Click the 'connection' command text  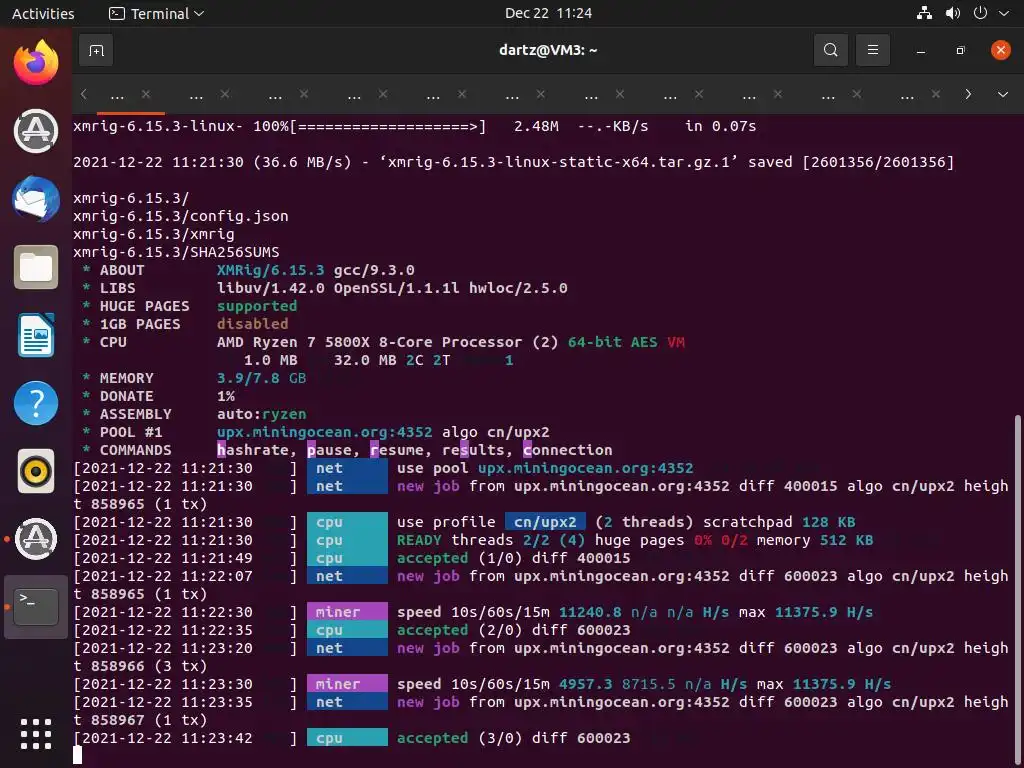pyautogui.click(x=568, y=450)
